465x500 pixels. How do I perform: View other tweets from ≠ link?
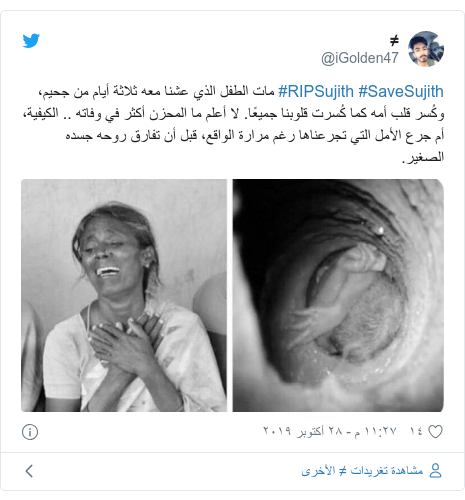tap(362, 471)
